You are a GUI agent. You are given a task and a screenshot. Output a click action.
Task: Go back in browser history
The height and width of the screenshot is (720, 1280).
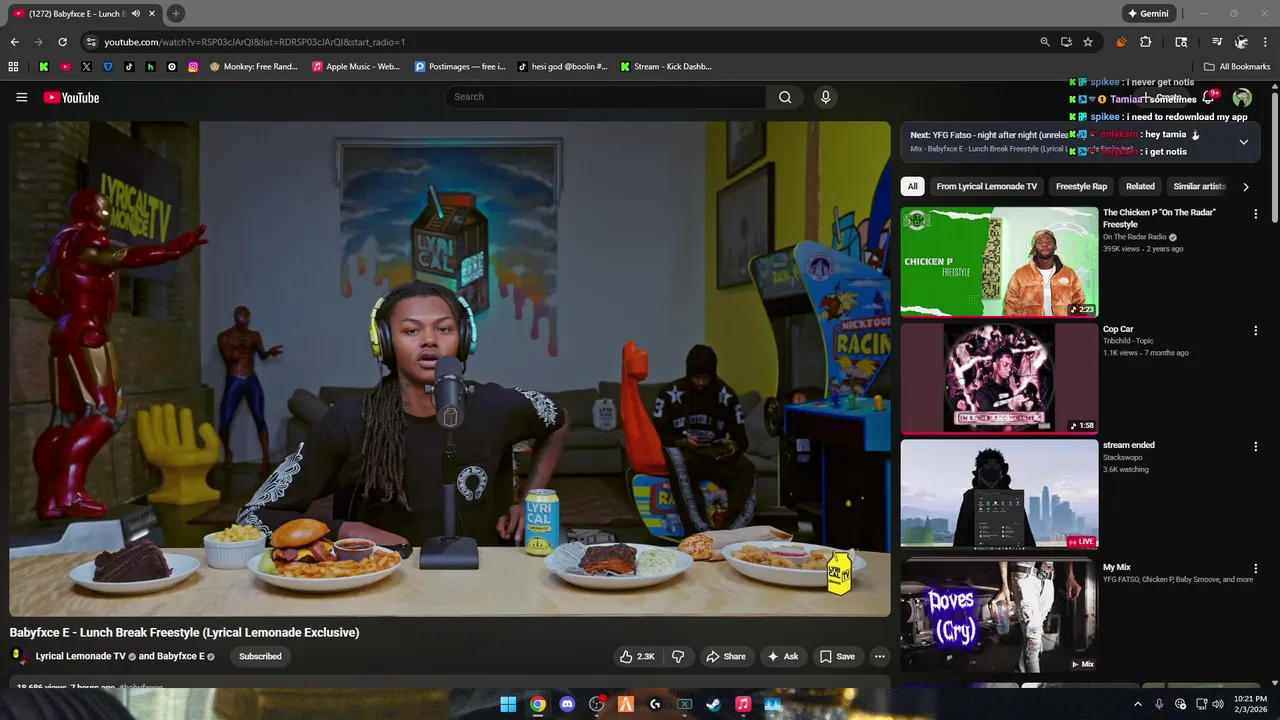pyautogui.click(x=14, y=42)
